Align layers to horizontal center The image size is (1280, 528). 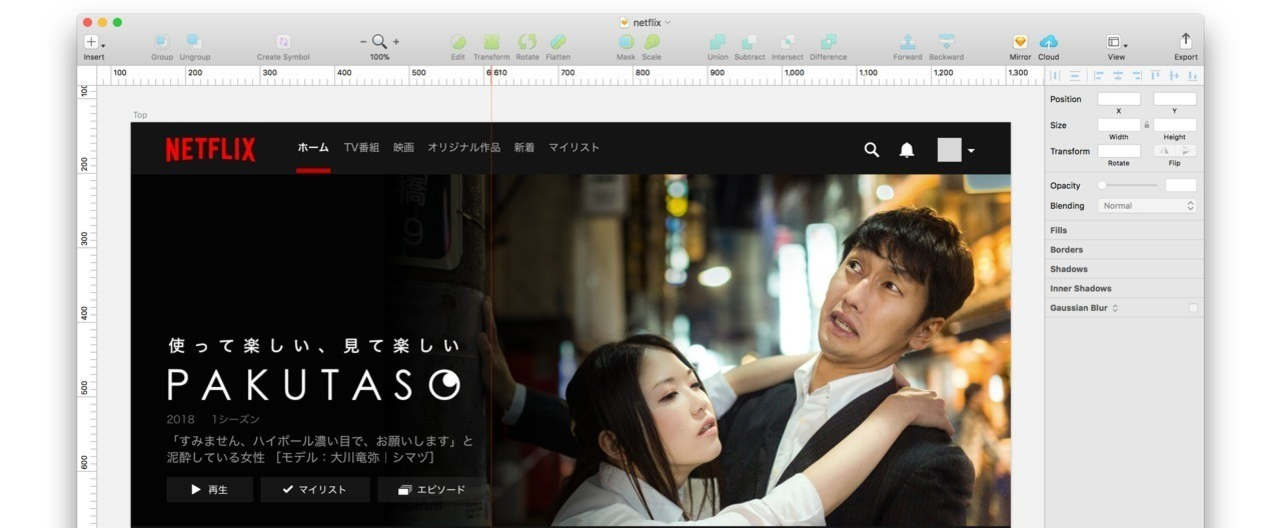[1117, 75]
